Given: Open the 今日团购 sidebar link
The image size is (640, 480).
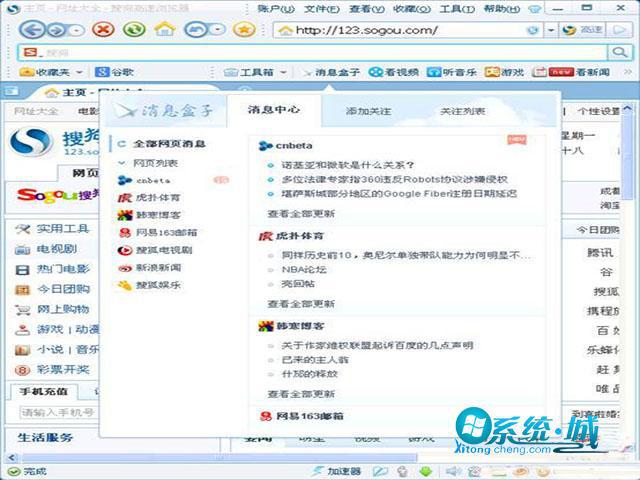Looking at the screenshot, I should click(62, 289).
